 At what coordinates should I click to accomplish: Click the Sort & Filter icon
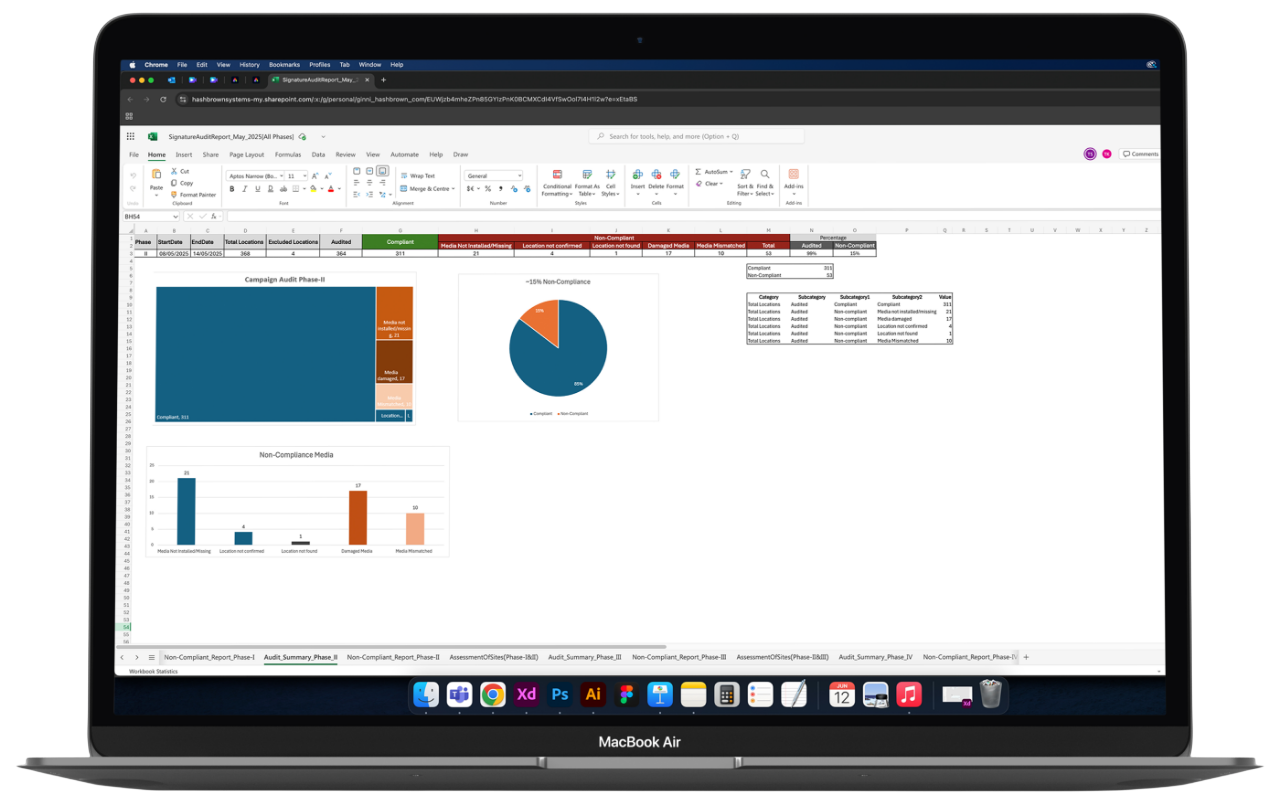tap(745, 175)
